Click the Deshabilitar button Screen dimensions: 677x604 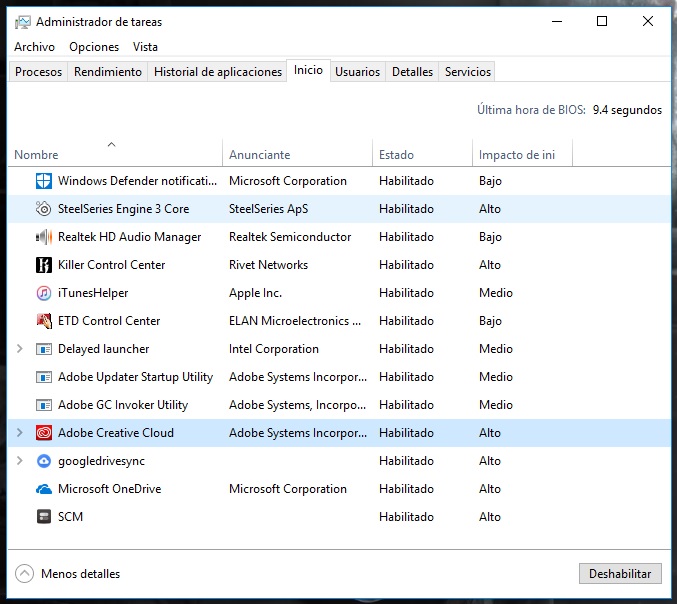tap(620, 574)
